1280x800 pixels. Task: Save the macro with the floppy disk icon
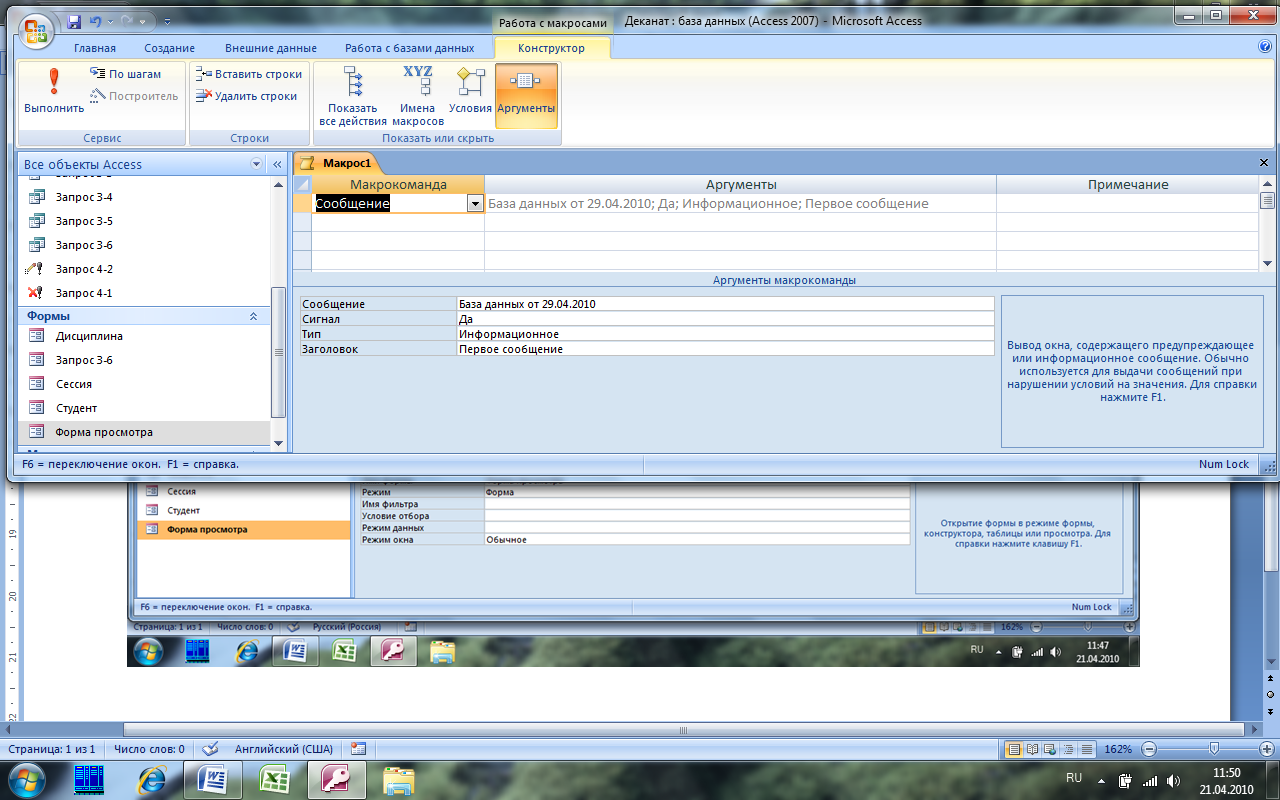[x=76, y=21]
